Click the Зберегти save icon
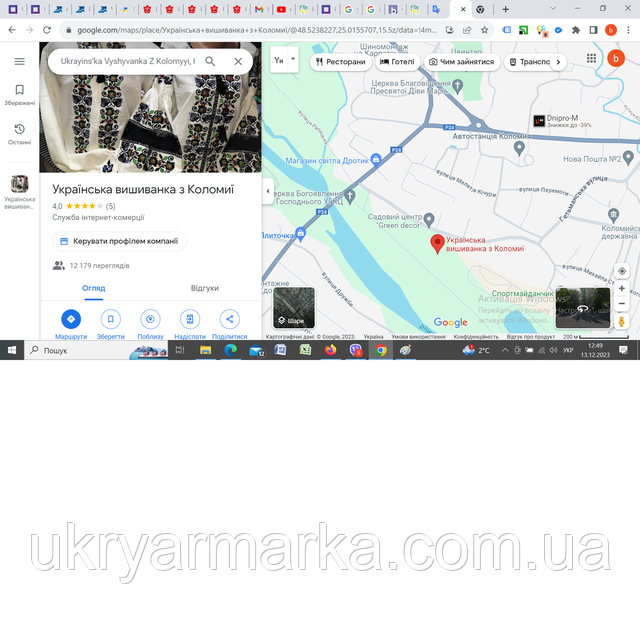The height and width of the screenshot is (640, 640). [111, 319]
